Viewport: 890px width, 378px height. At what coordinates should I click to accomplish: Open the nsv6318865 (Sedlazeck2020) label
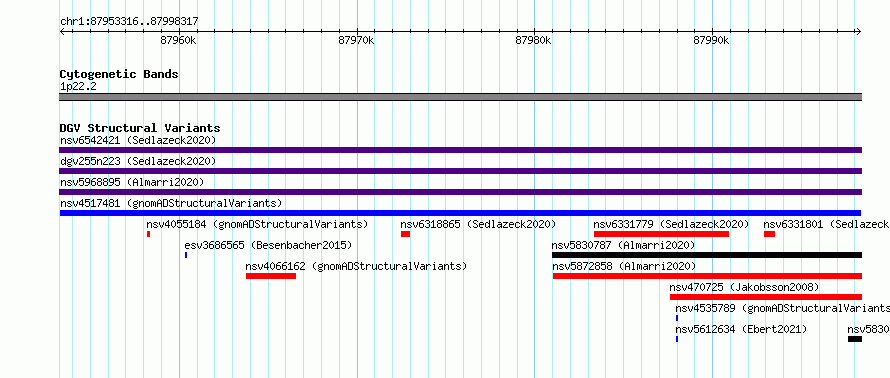tap(478, 224)
